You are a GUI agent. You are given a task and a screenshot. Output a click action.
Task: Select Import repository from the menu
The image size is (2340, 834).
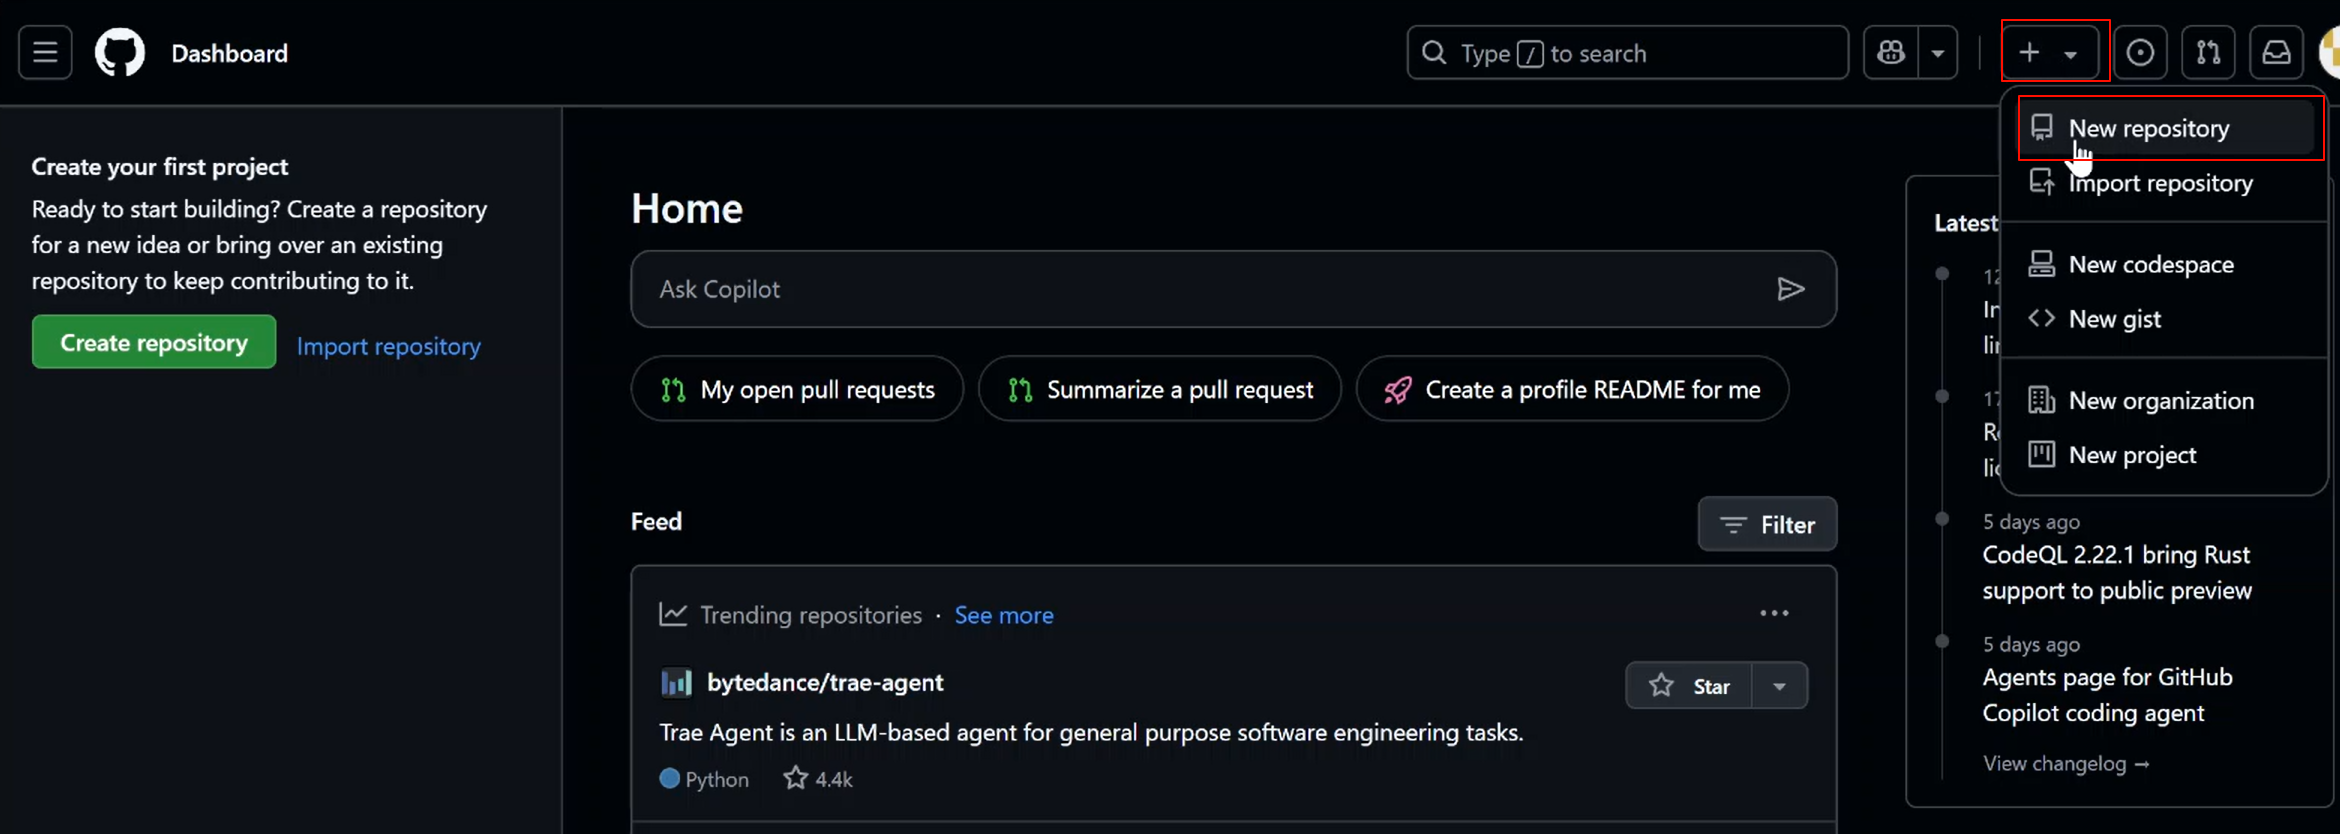point(2166,183)
